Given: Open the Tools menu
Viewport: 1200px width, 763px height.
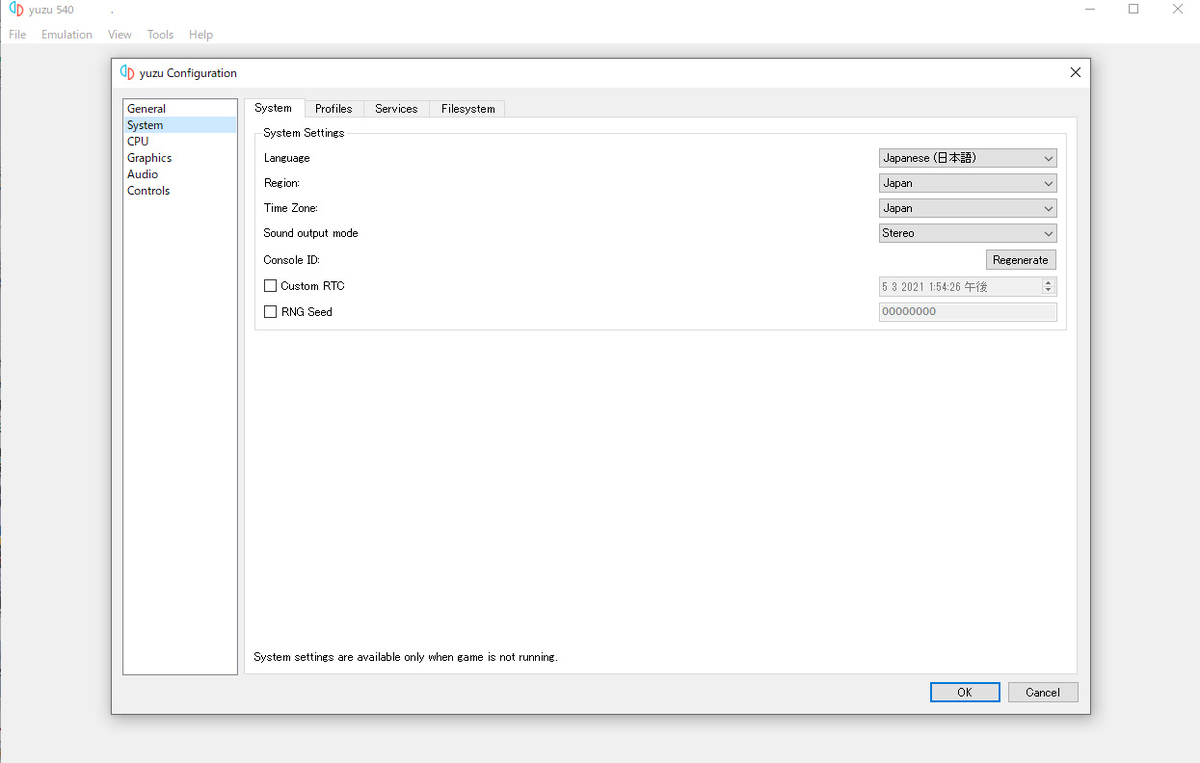Looking at the screenshot, I should [x=160, y=34].
